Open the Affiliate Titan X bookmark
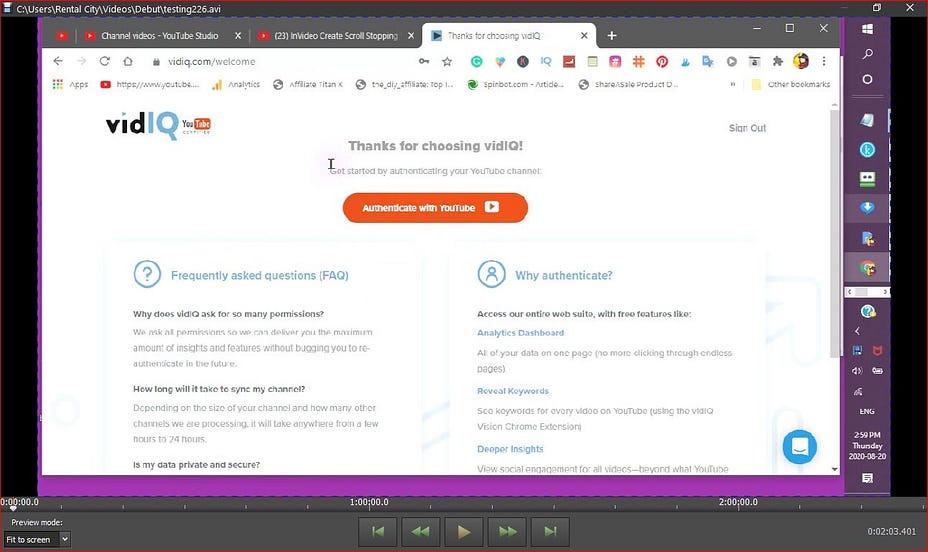Image resolution: width=928 pixels, height=552 pixels. click(x=308, y=85)
